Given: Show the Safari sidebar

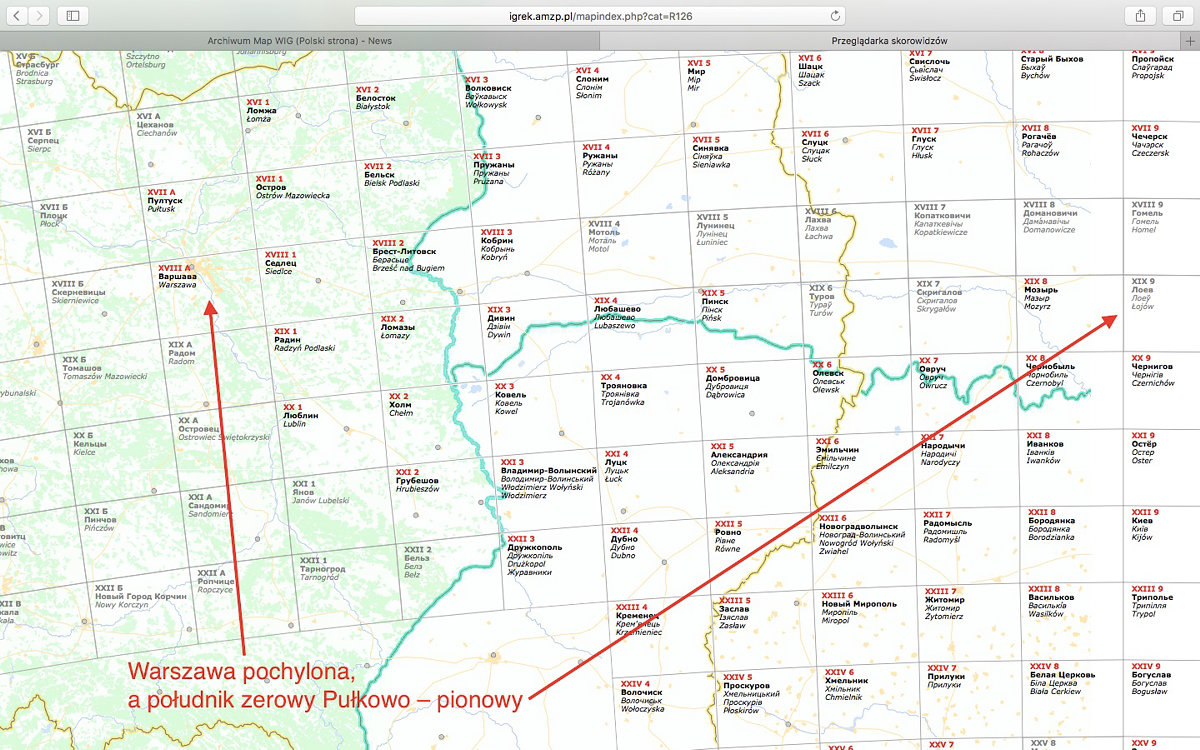Looking at the screenshot, I should [72, 15].
